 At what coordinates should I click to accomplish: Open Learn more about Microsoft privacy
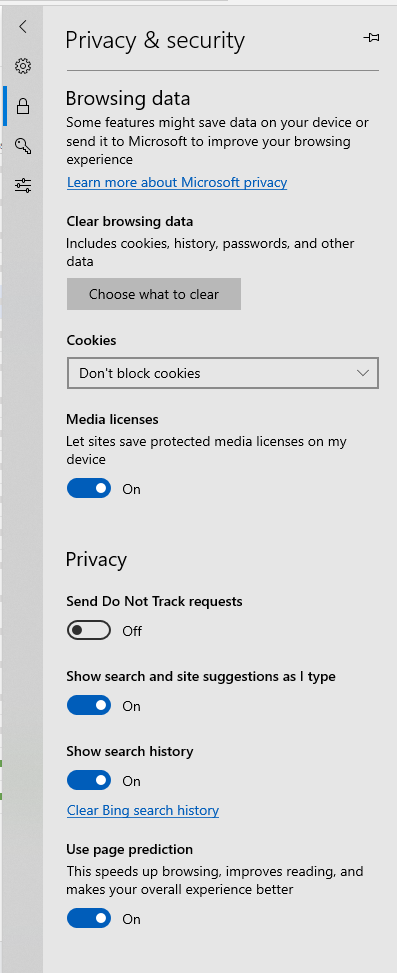click(x=177, y=182)
